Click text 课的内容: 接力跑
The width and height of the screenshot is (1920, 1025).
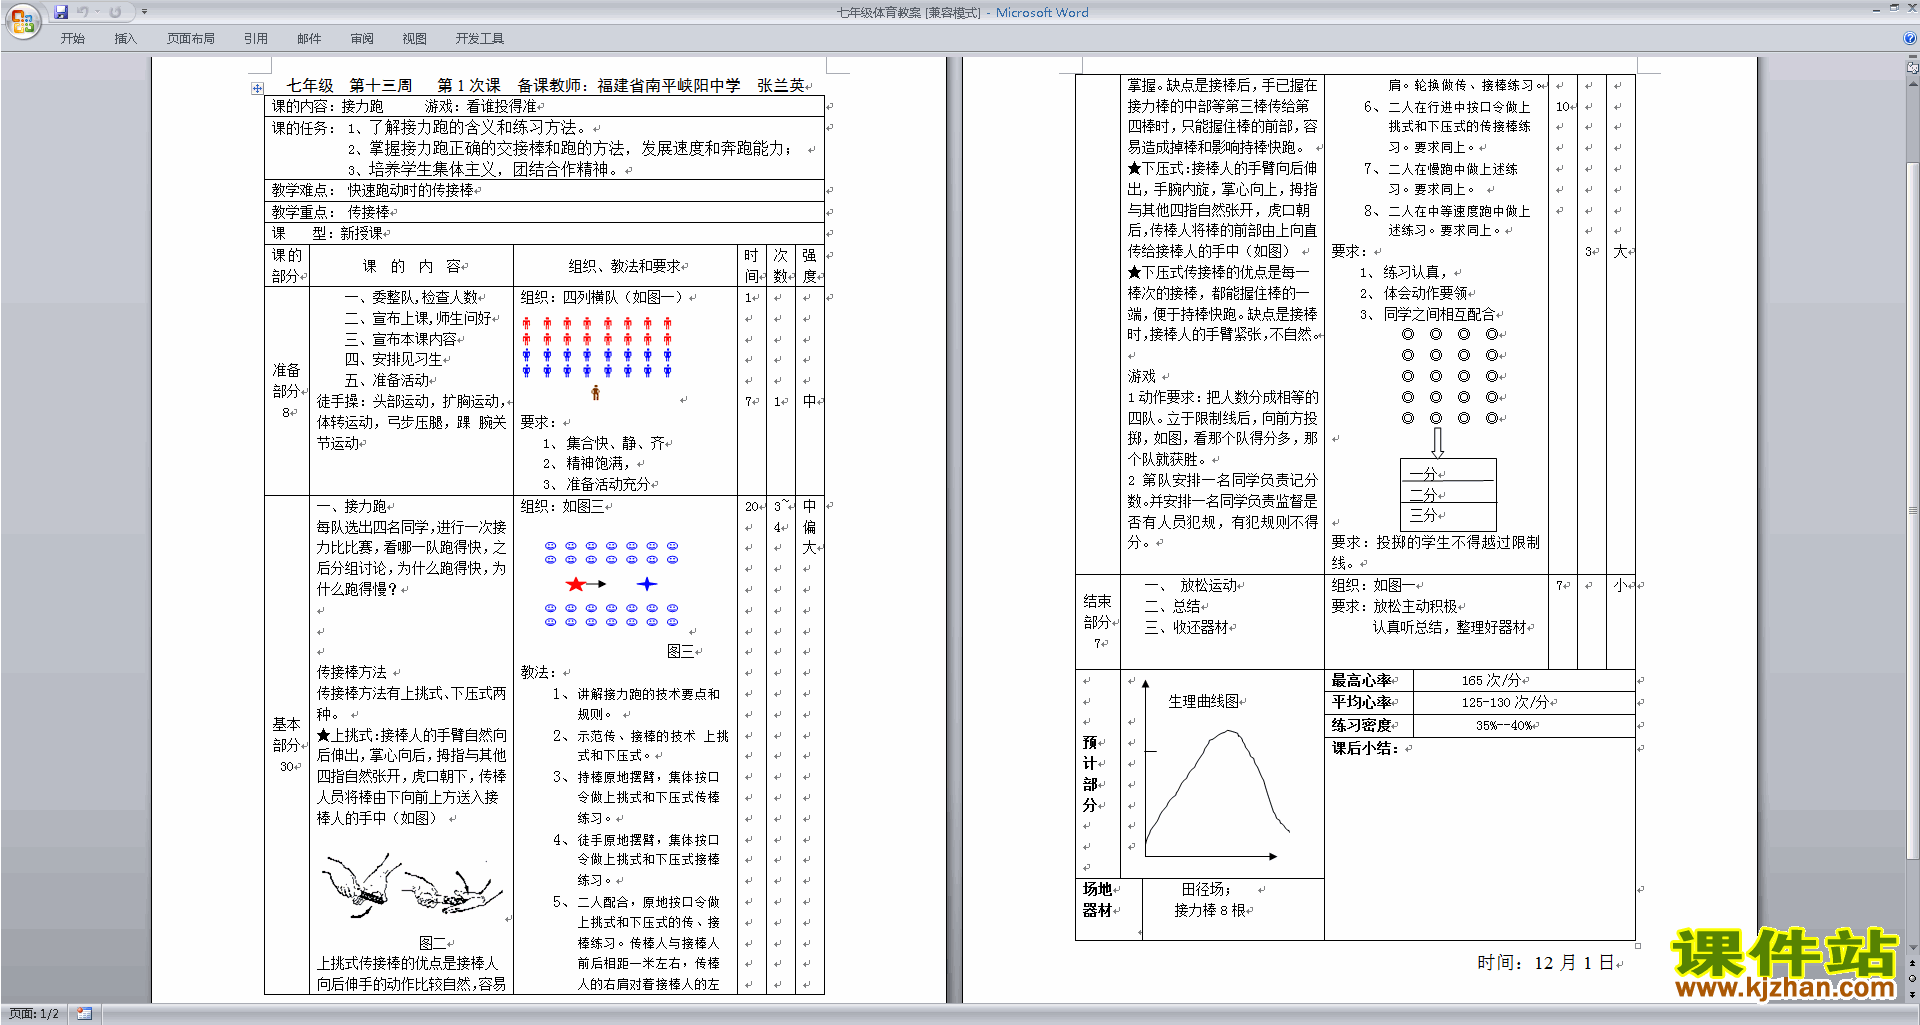click(x=328, y=106)
